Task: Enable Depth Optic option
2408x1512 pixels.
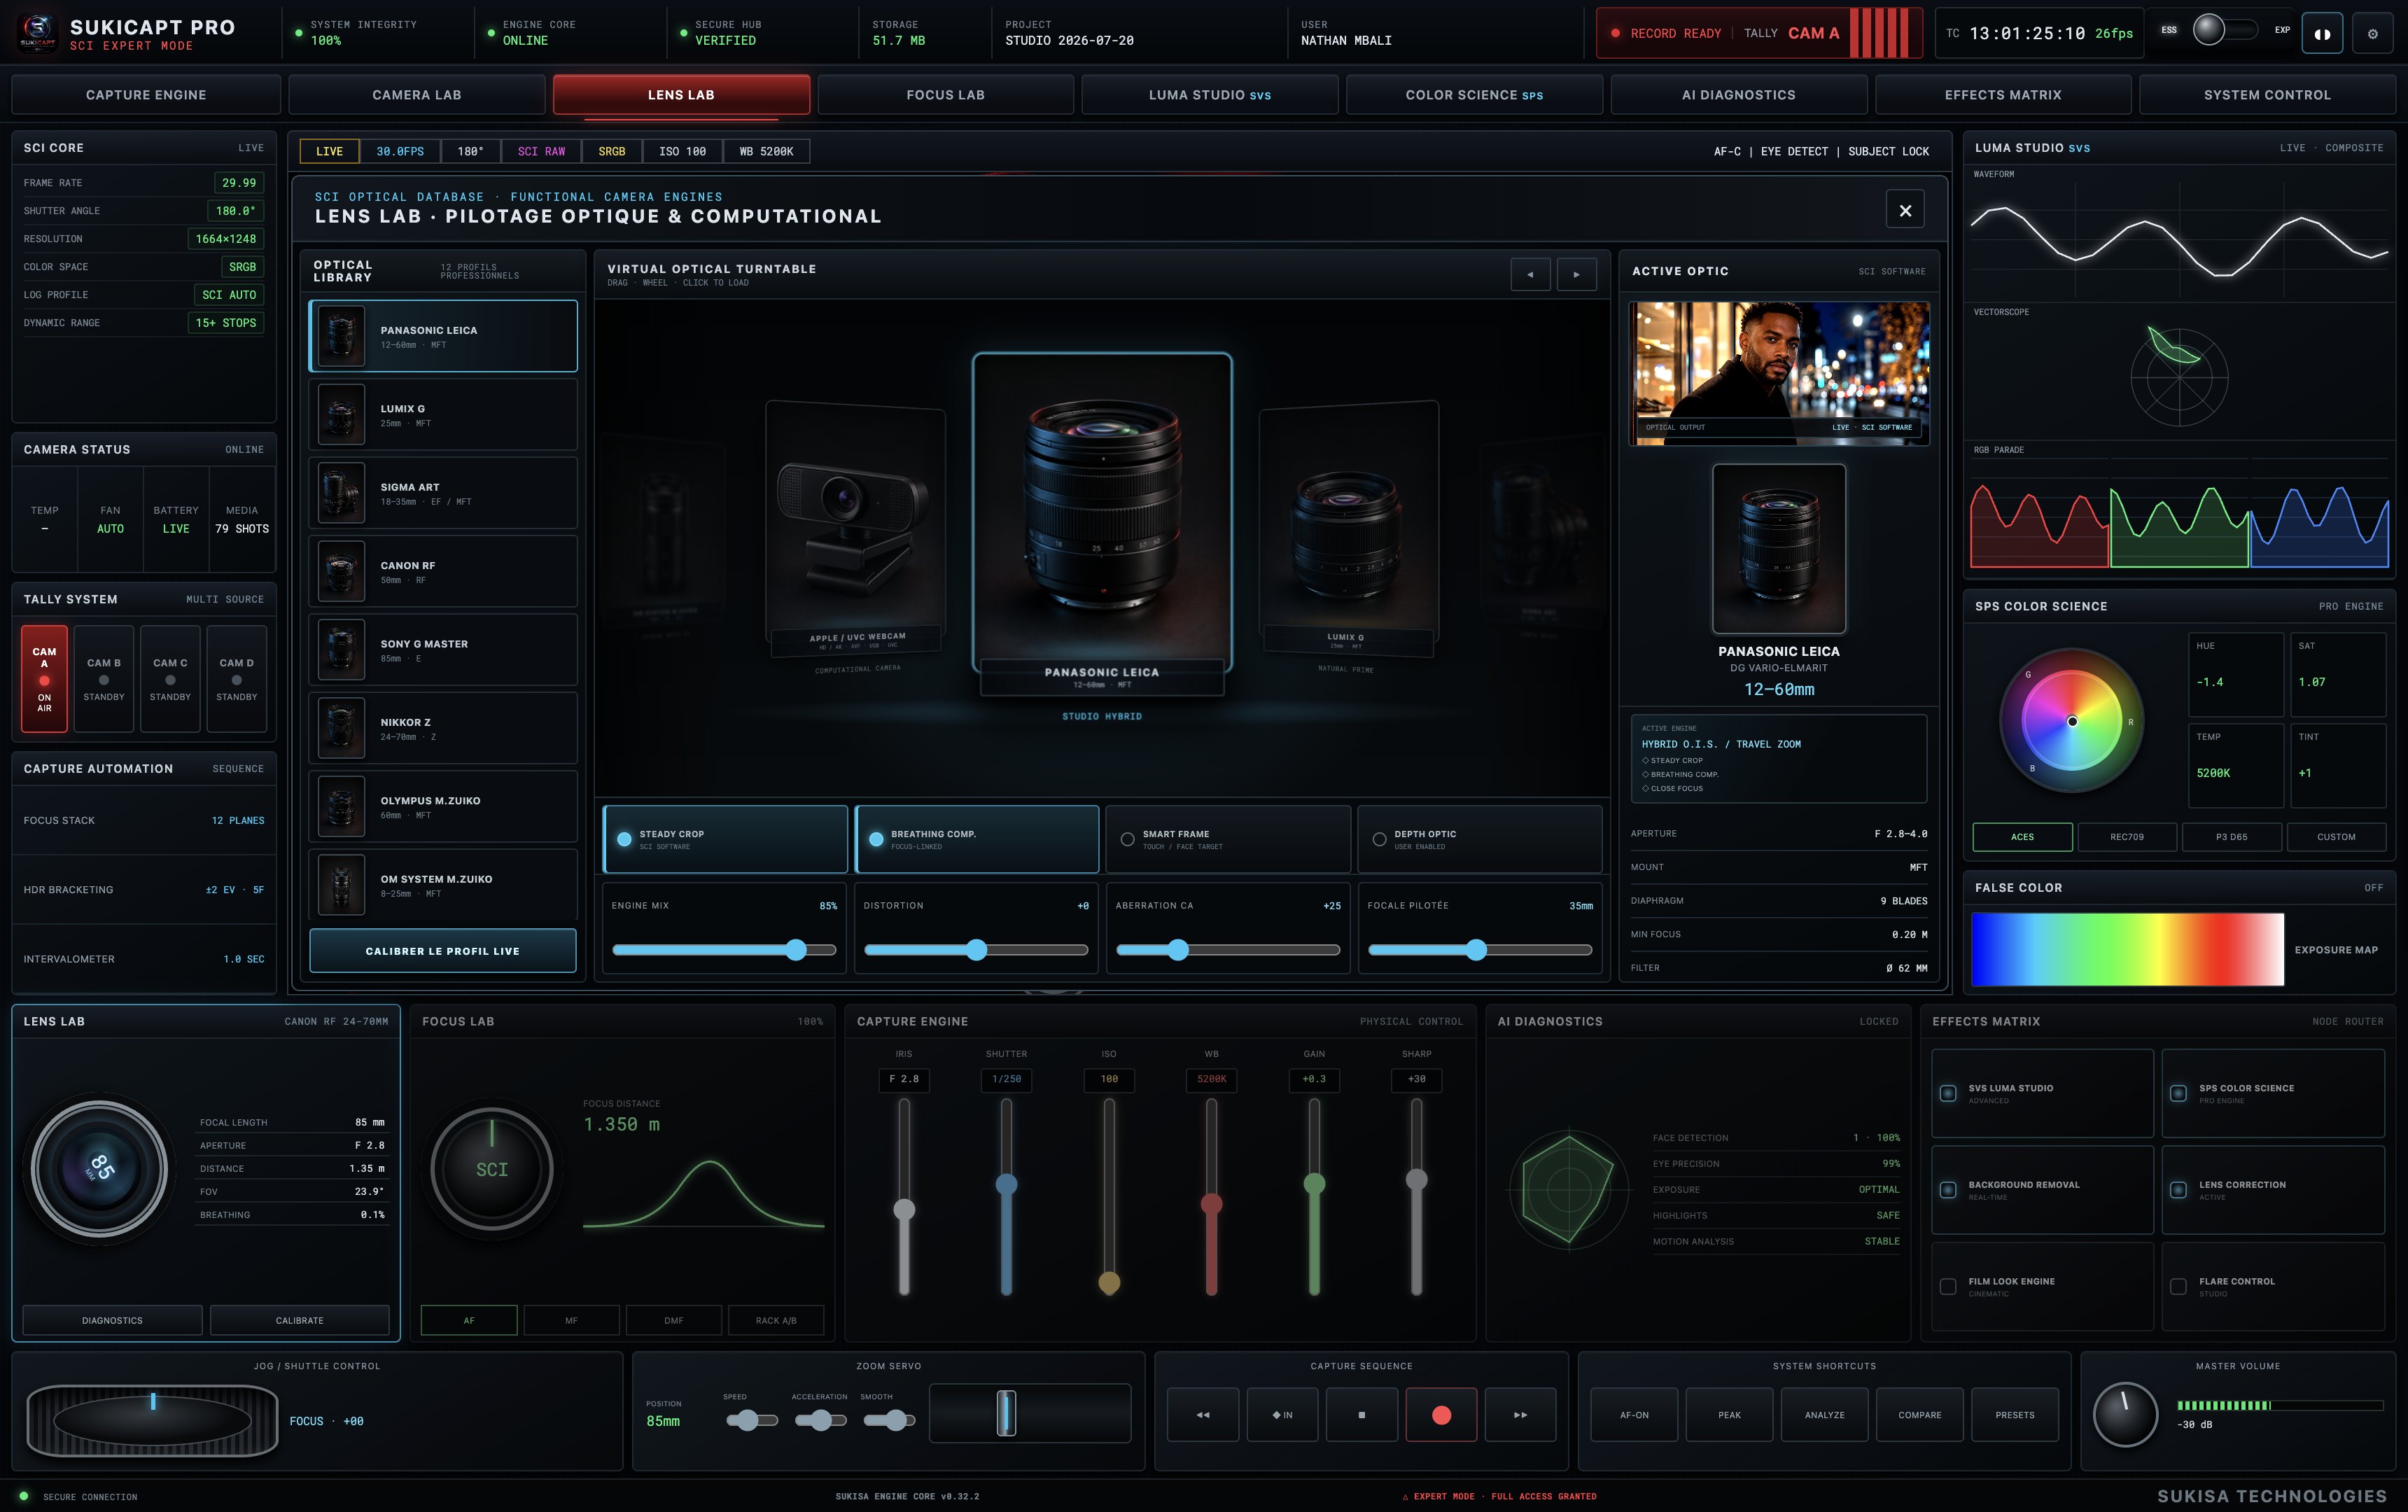Action: click(1480, 840)
